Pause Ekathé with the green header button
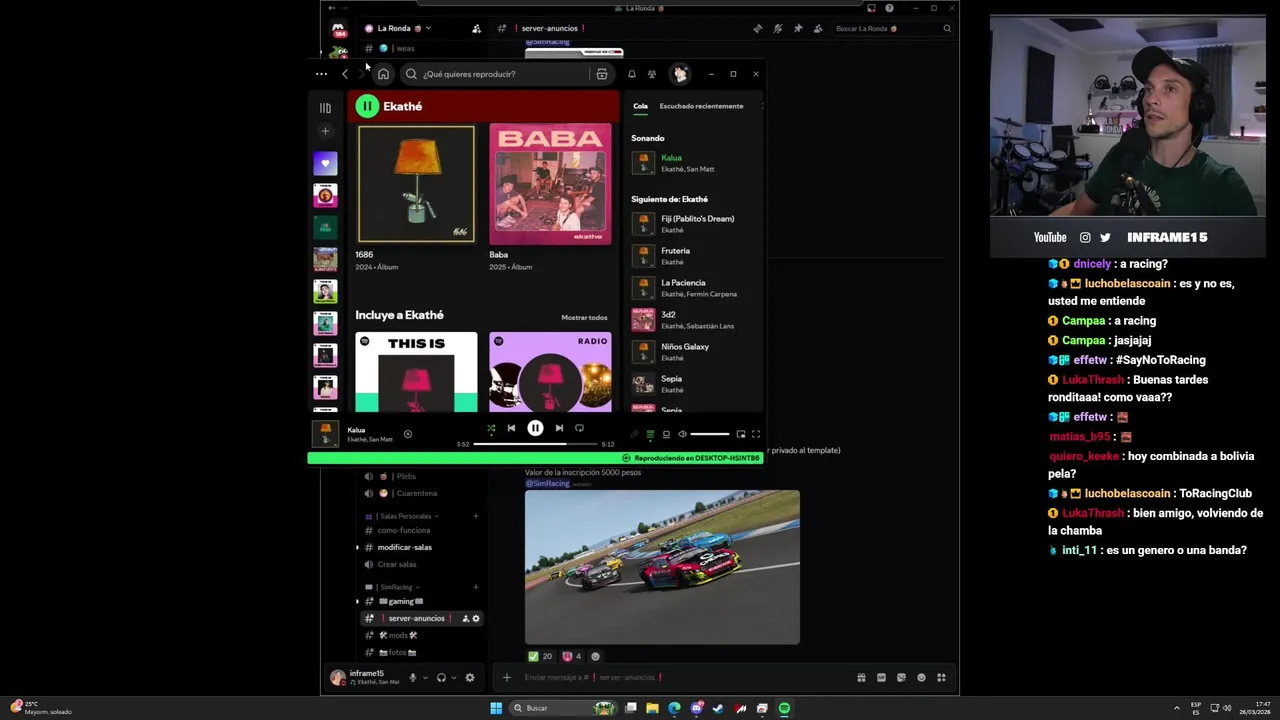1280x720 pixels. [367, 106]
